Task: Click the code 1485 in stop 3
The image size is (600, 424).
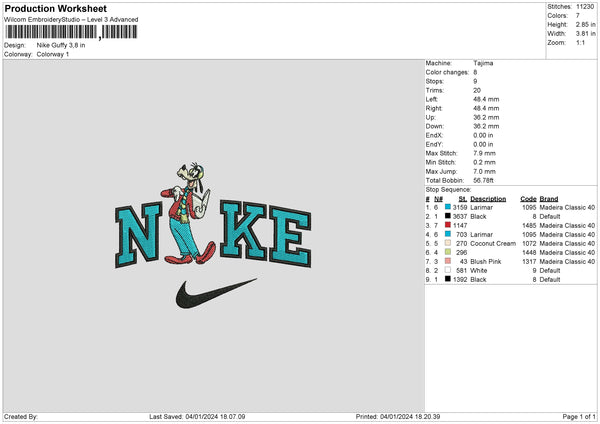Action: point(529,225)
